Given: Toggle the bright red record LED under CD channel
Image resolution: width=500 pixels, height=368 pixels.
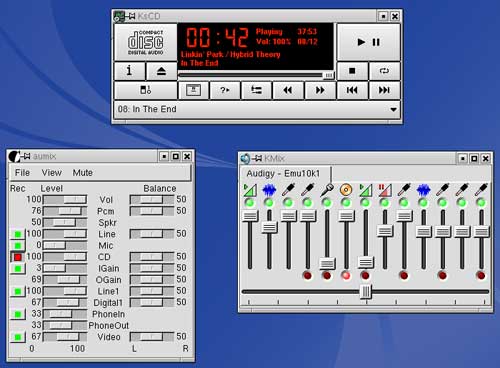Looking at the screenshot, I should pyautogui.click(x=346, y=276).
